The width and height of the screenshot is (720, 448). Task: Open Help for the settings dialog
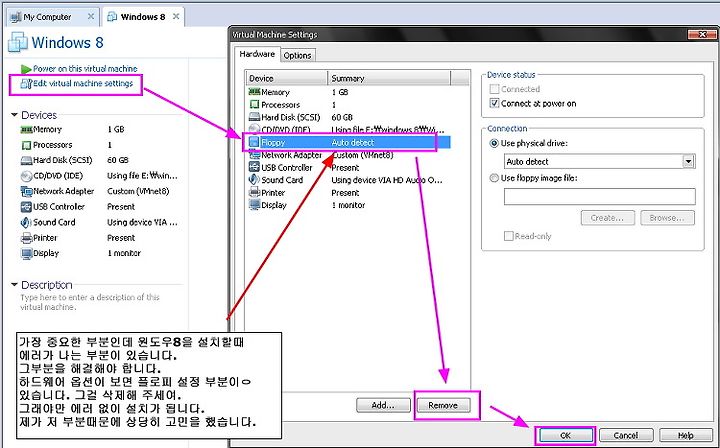[686, 435]
